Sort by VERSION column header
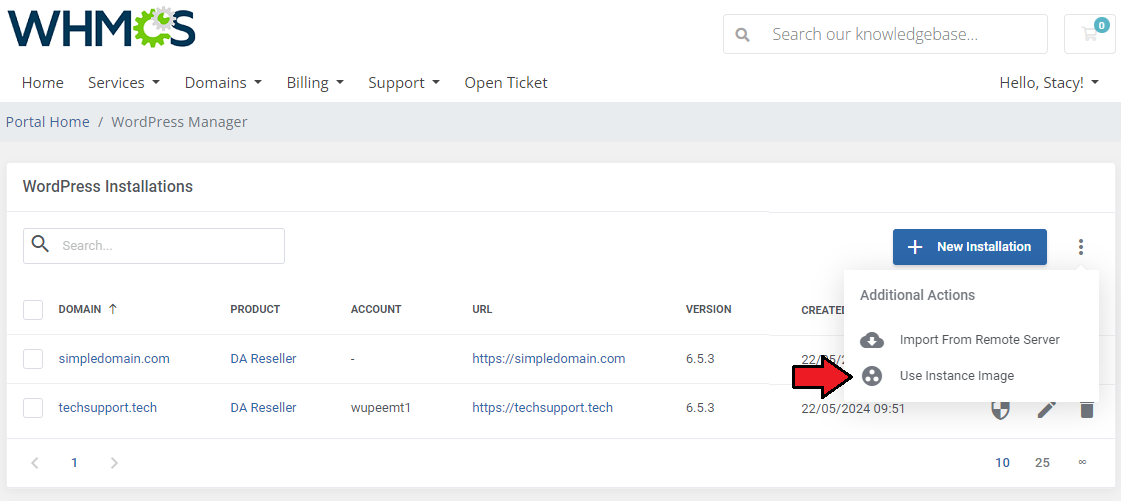1121x501 pixels. [708, 309]
